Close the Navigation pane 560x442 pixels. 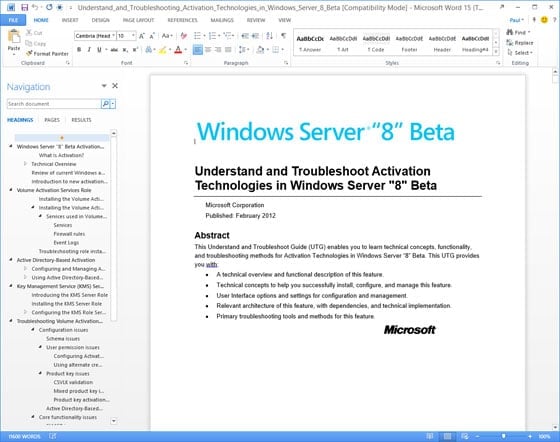pos(115,86)
